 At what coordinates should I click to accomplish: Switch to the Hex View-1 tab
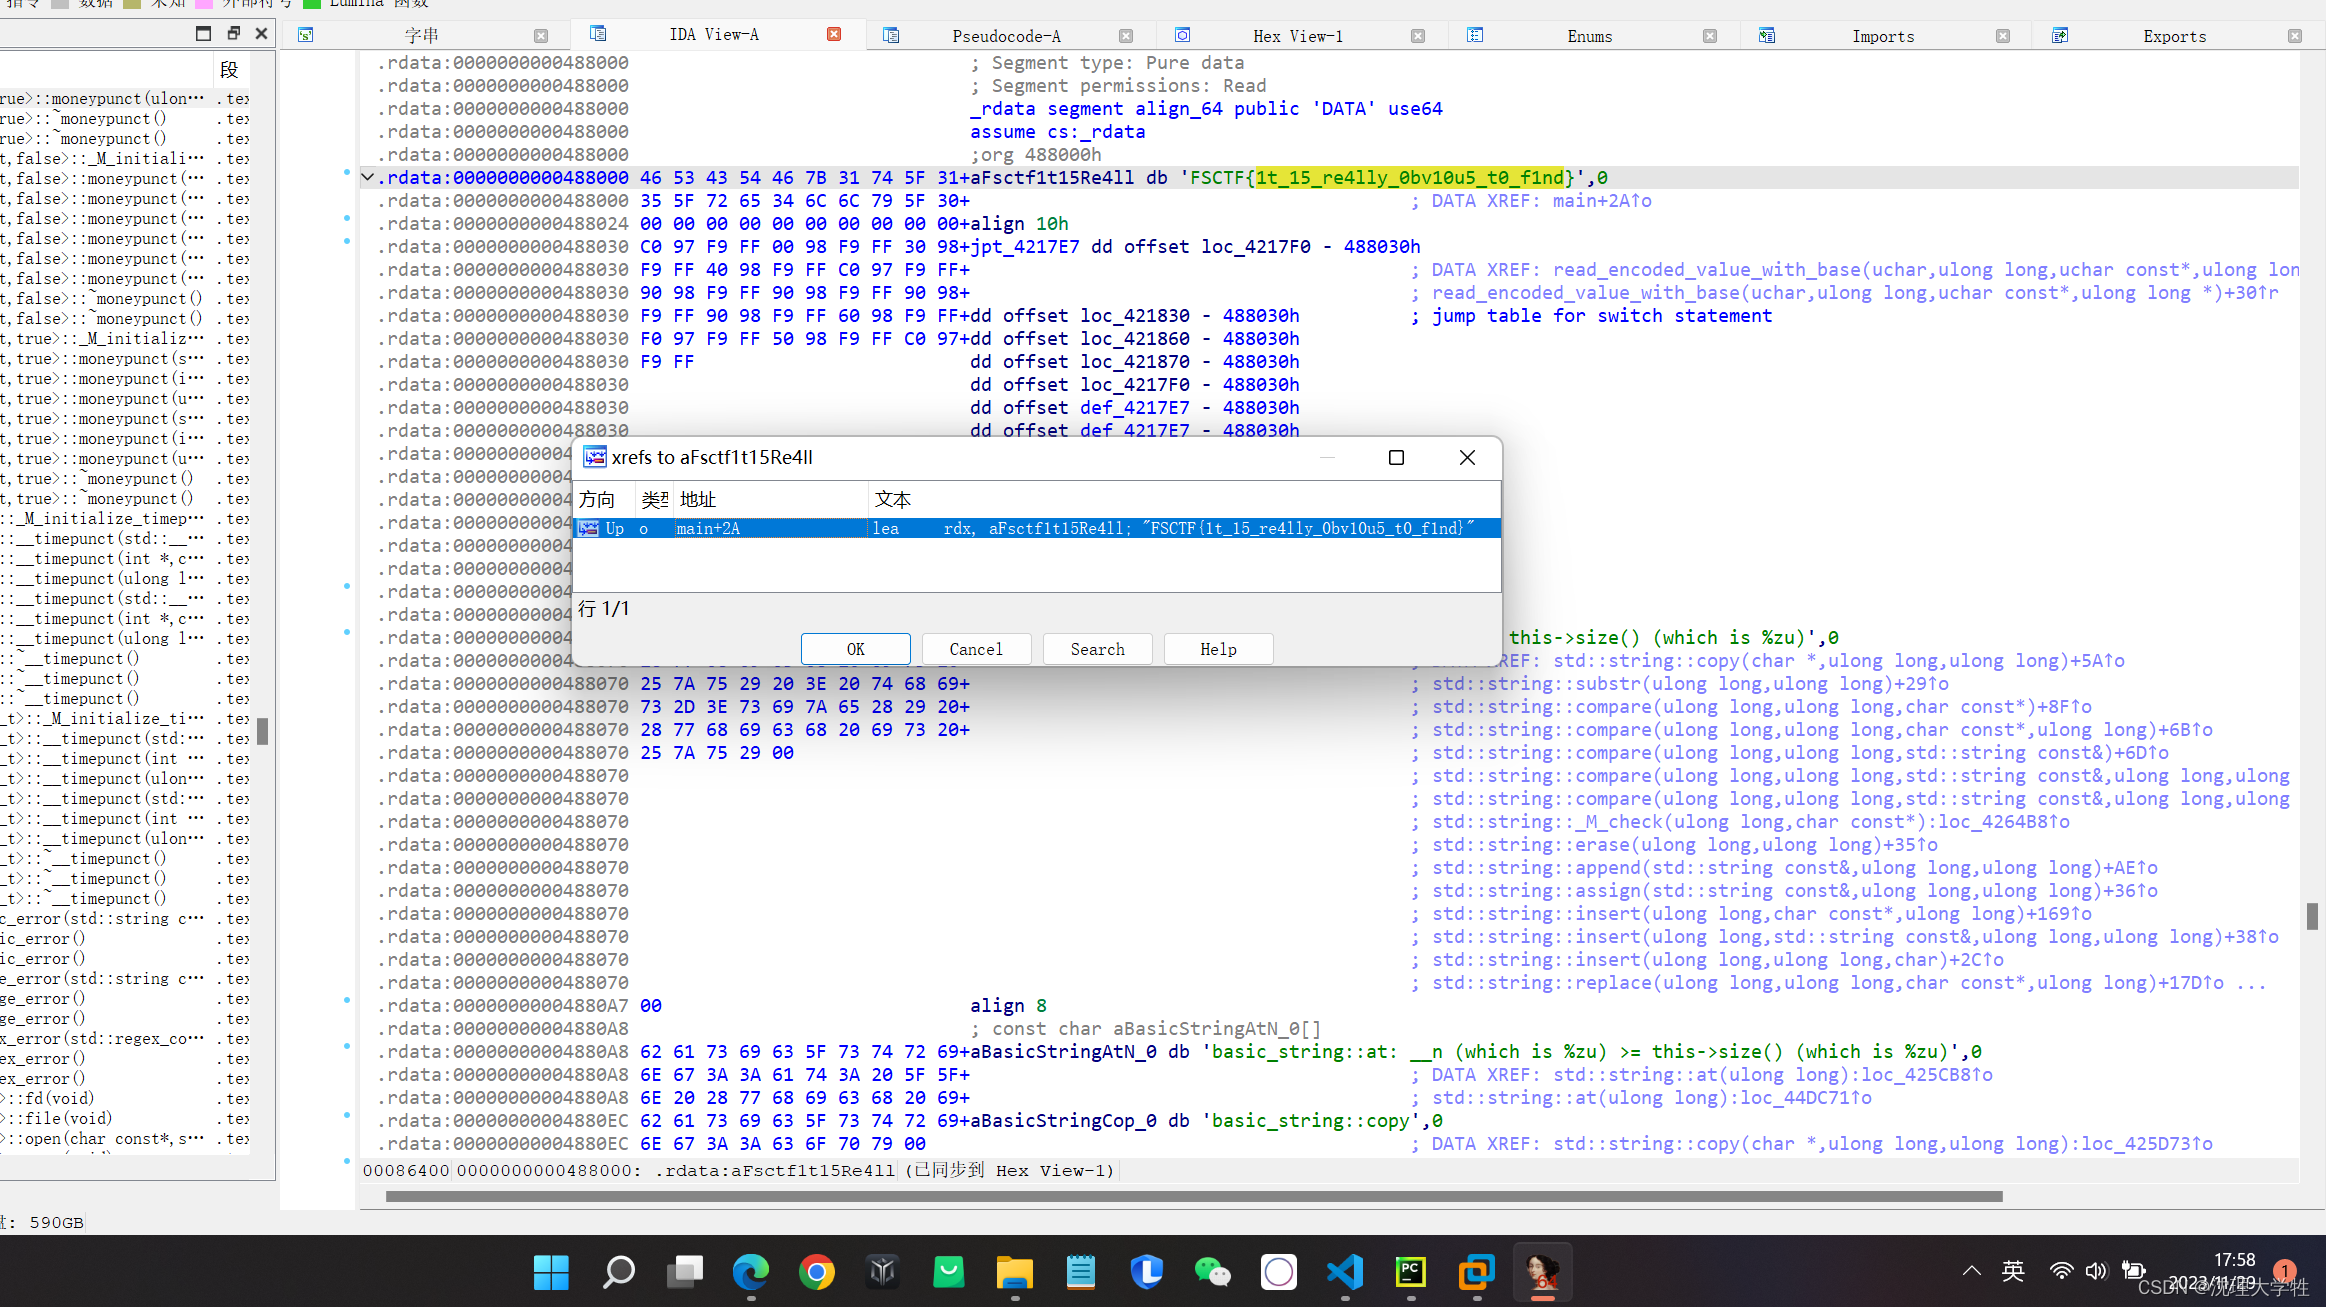point(1297,35)
